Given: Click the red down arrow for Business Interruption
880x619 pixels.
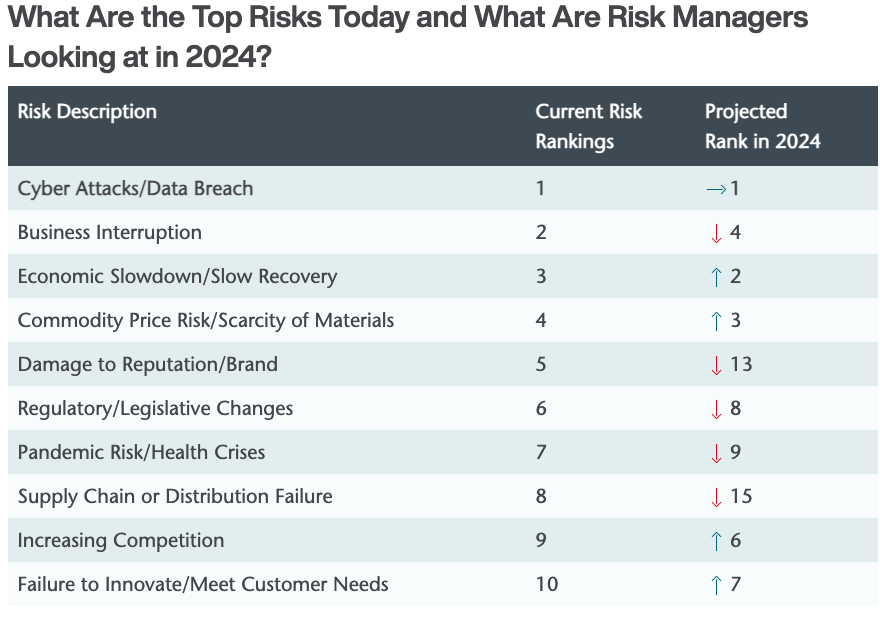Looking at the screenshot, I should click(716, 233).
